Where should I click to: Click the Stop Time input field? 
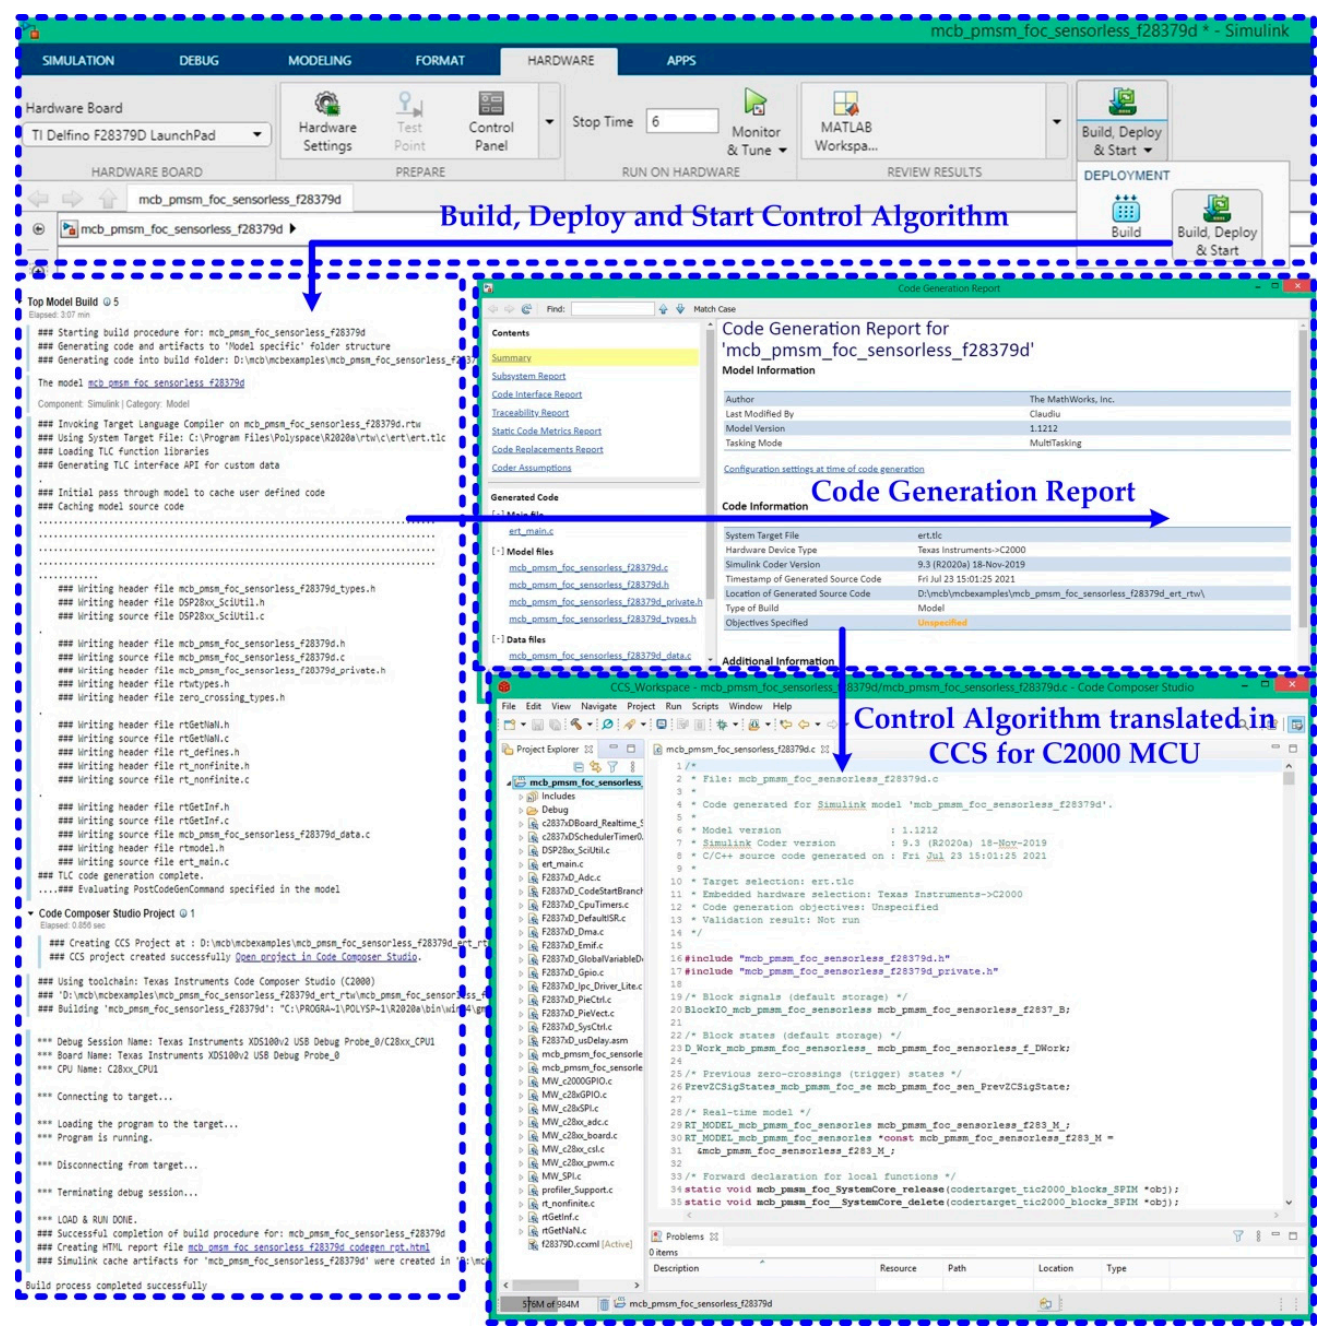(x=682, y=121)
